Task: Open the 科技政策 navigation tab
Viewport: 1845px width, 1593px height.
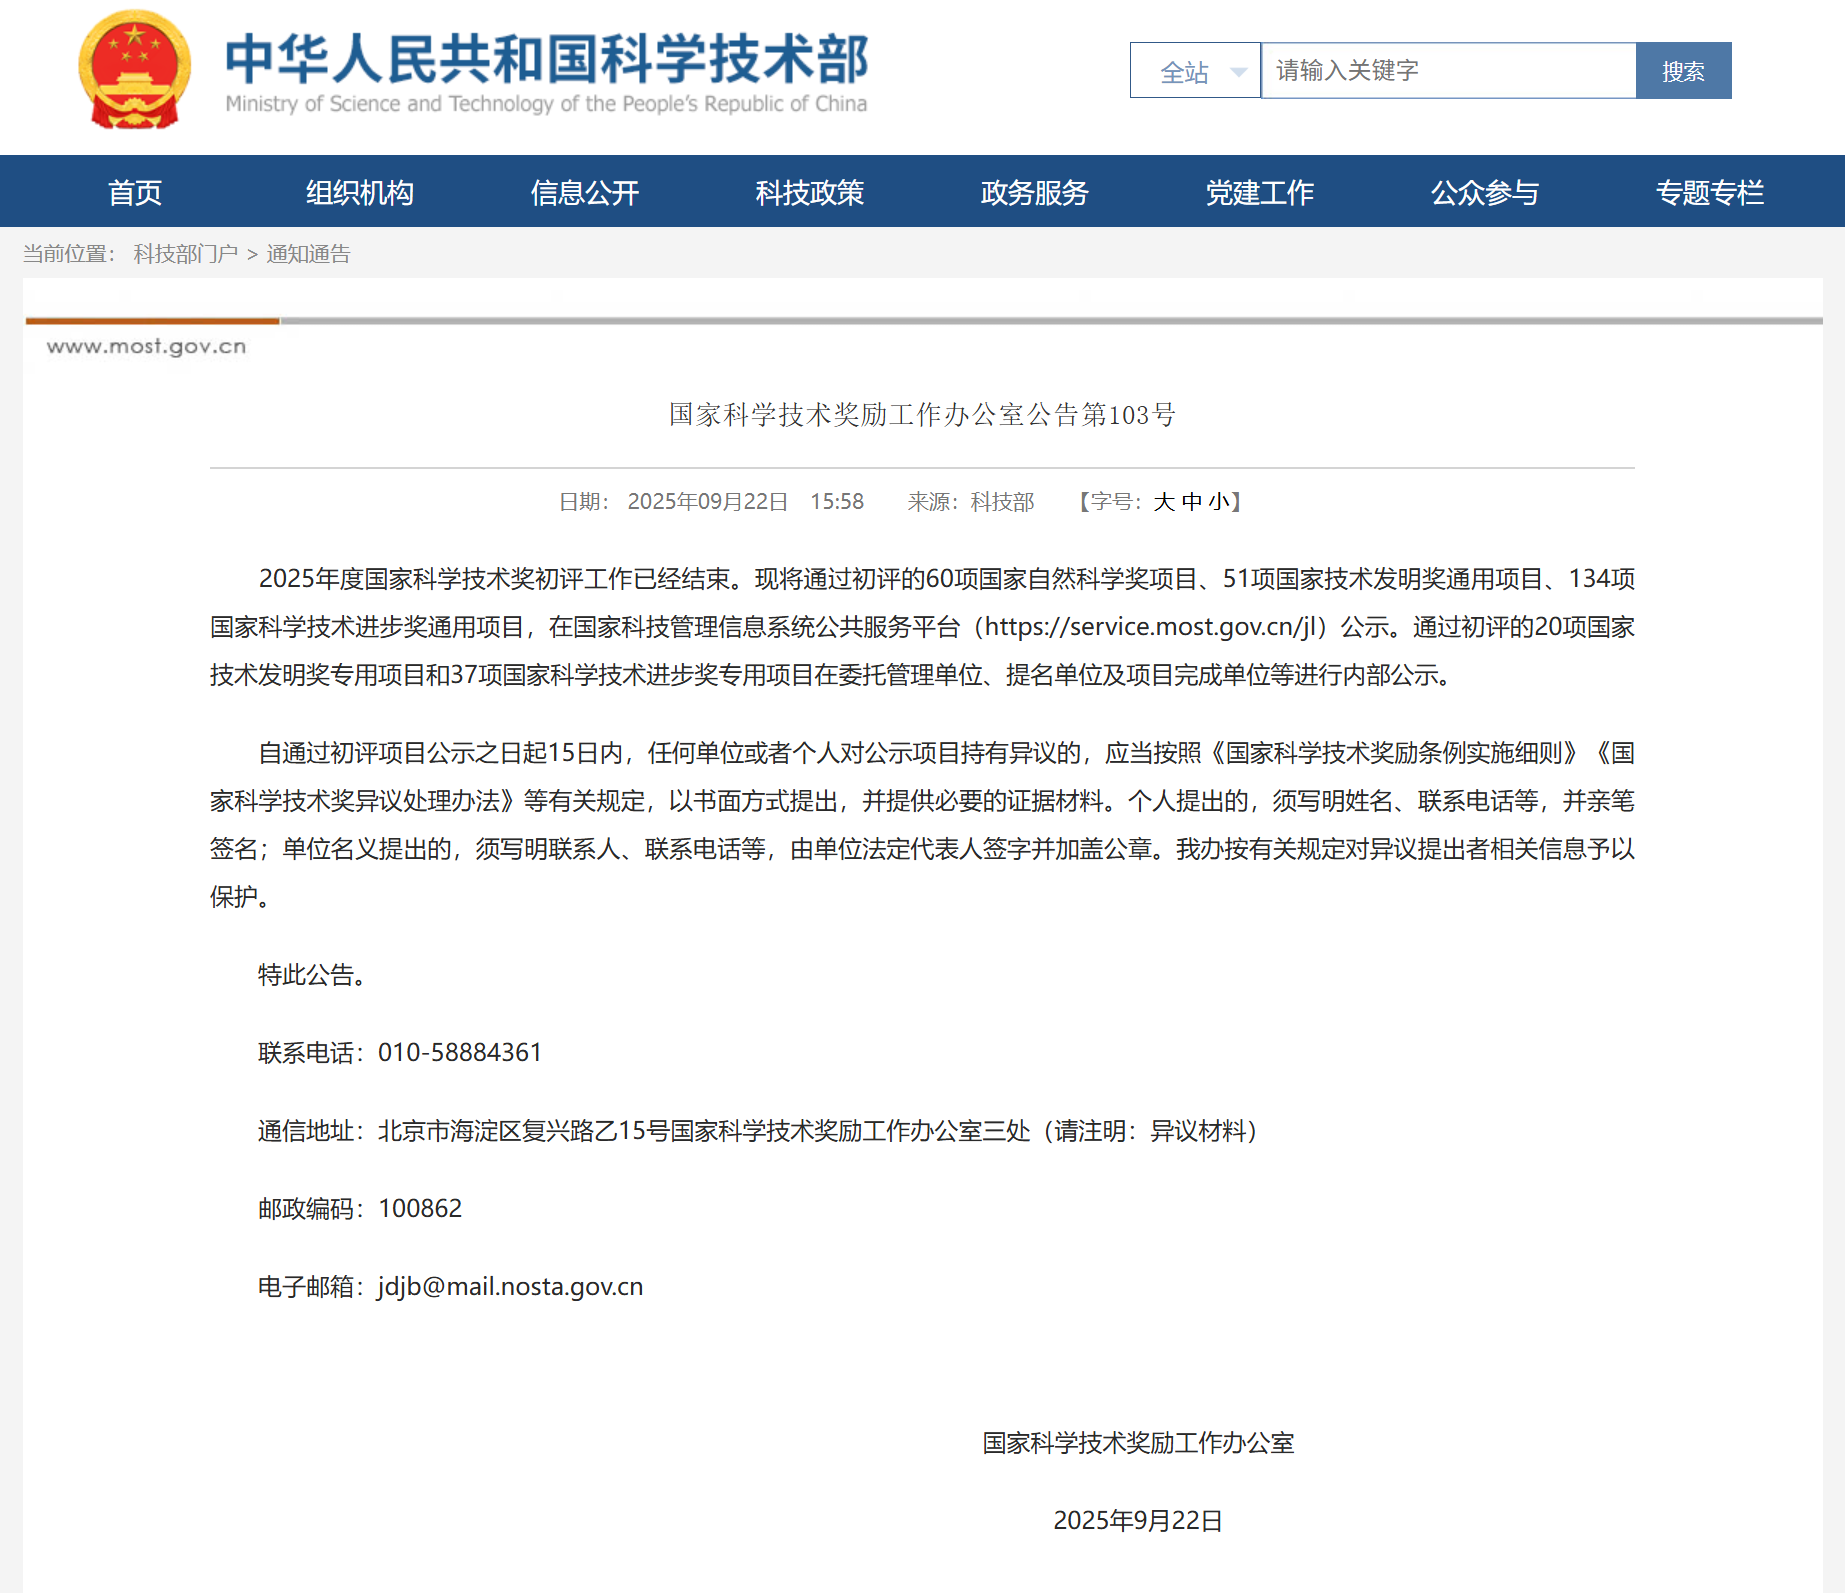Action: point(810,192)
